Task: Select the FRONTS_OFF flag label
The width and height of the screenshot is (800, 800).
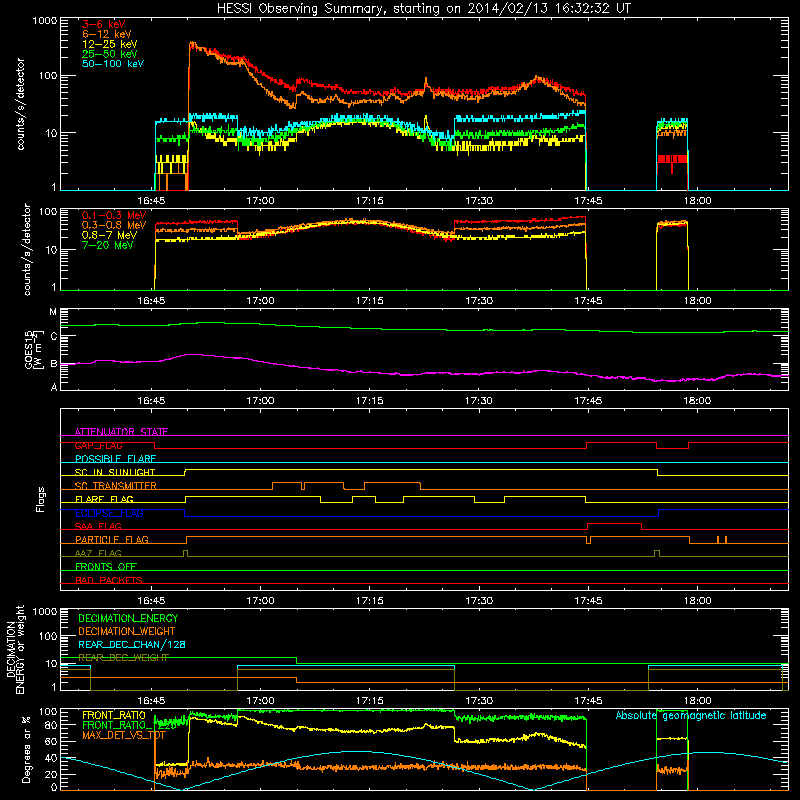Action: tap(106, 566)
